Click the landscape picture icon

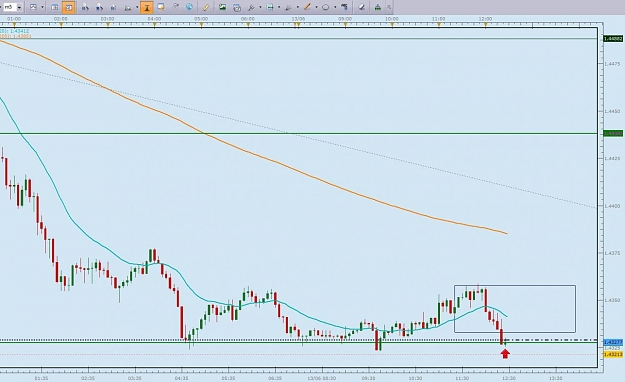pos(222,7)
